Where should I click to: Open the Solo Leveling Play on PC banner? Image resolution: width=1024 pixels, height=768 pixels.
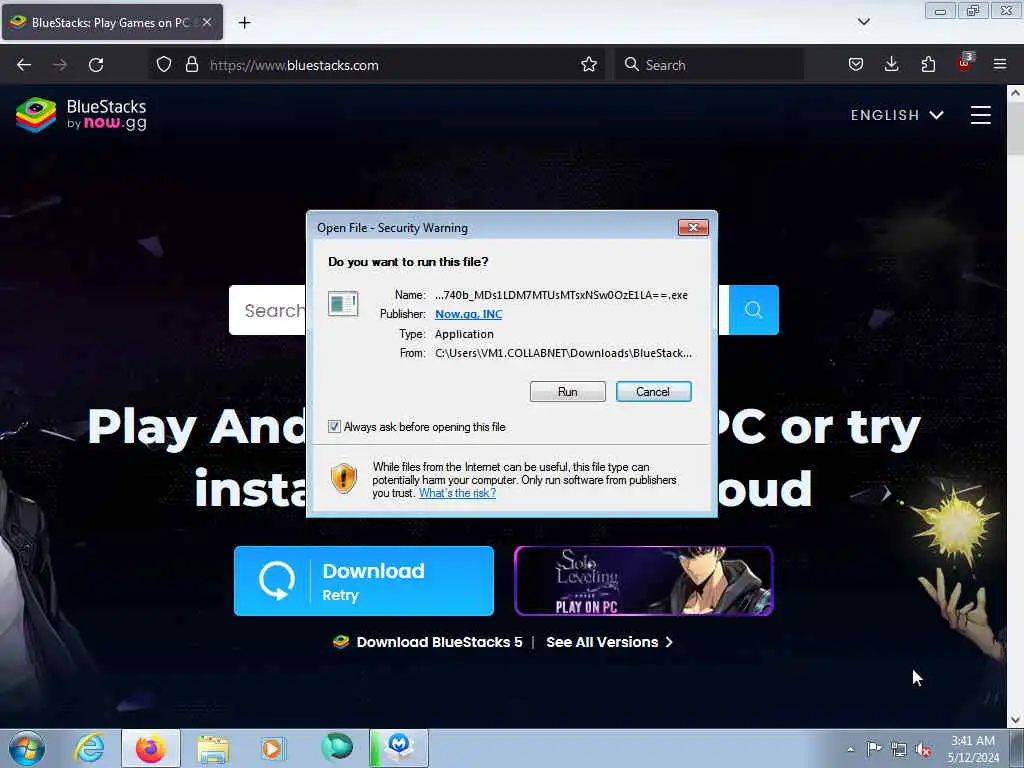point(643,581)
